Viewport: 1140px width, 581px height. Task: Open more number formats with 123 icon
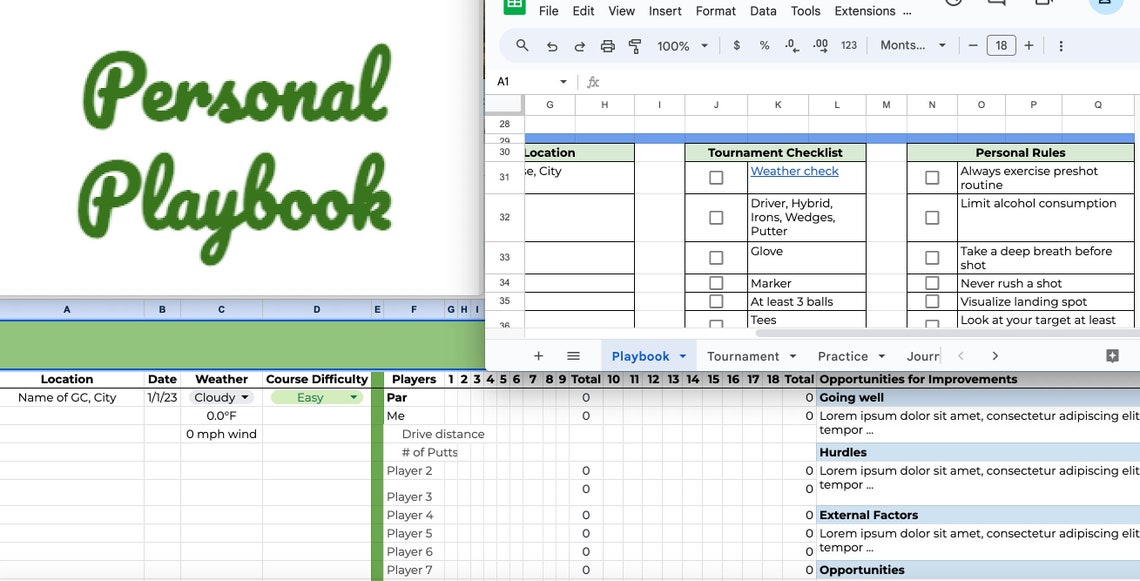coord(848,45)
